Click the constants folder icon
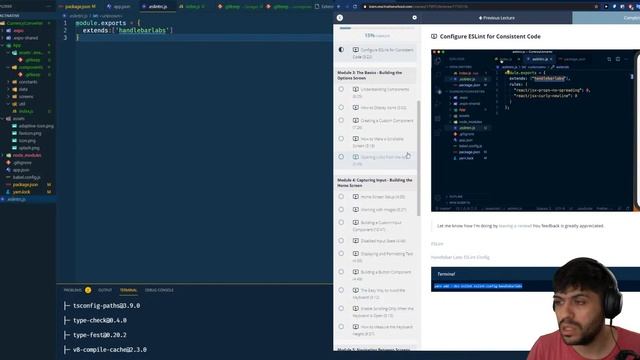The image size is (640, 360). click(x=15, y=82)
